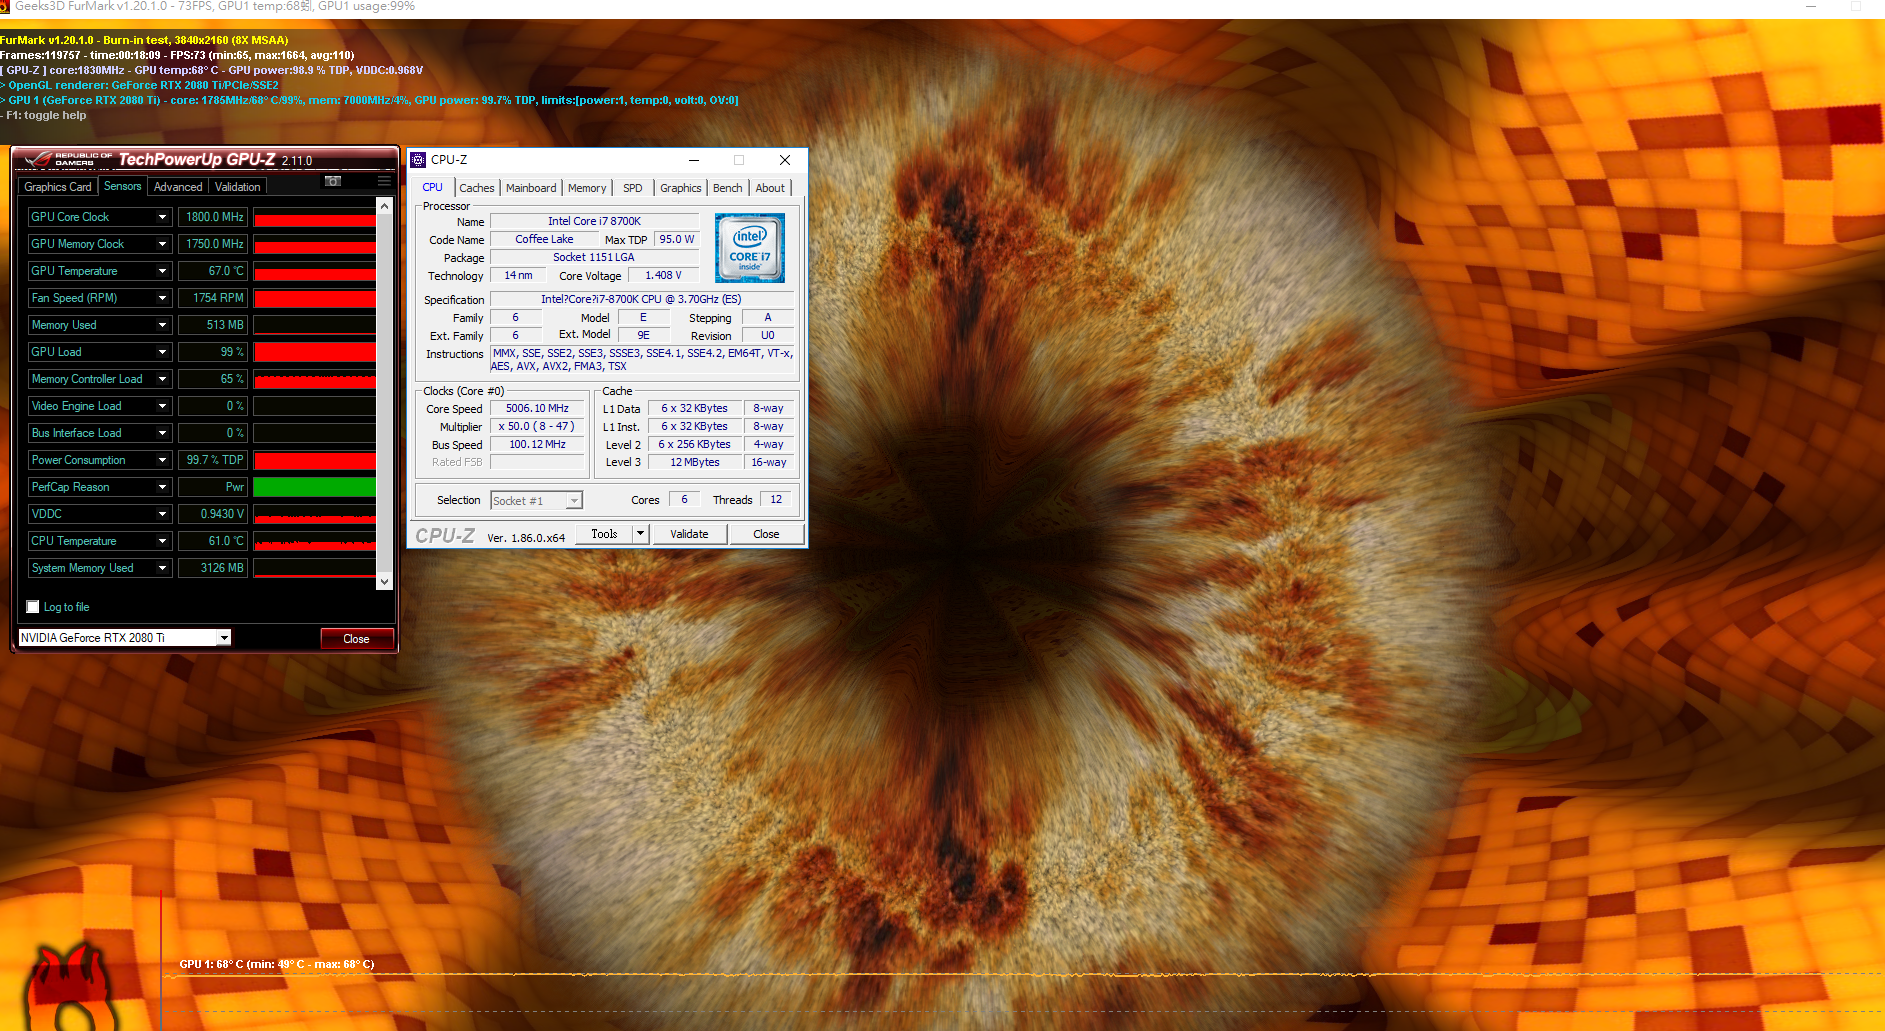
Task: Click the Threads value 12
Action: click(776, 499)
